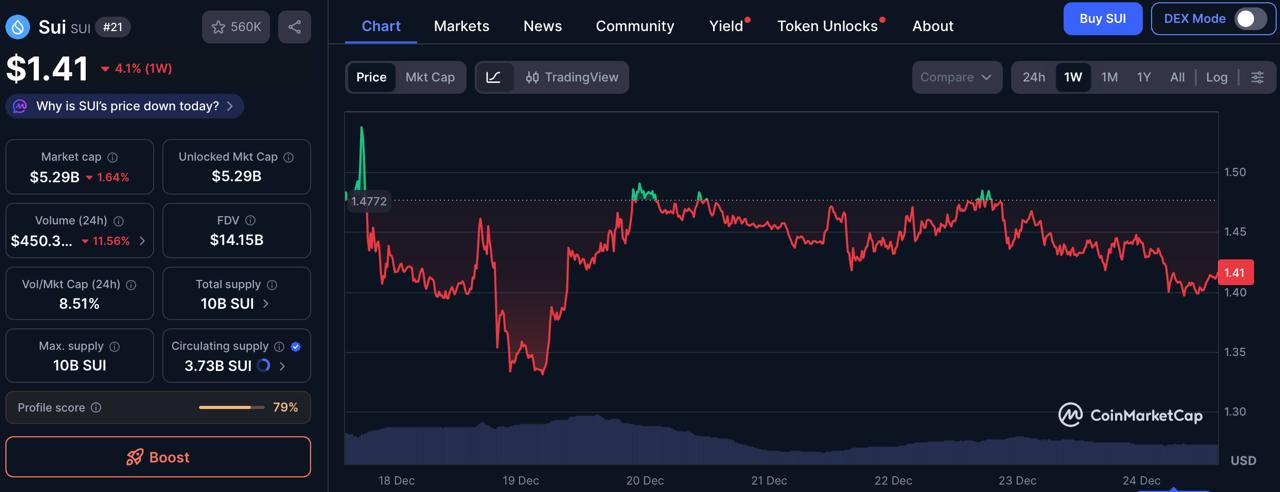Expand 'Why is SUI's price down today?' chevron
The height and width of the screenshot is (492, 1280).
click(230, 106)
